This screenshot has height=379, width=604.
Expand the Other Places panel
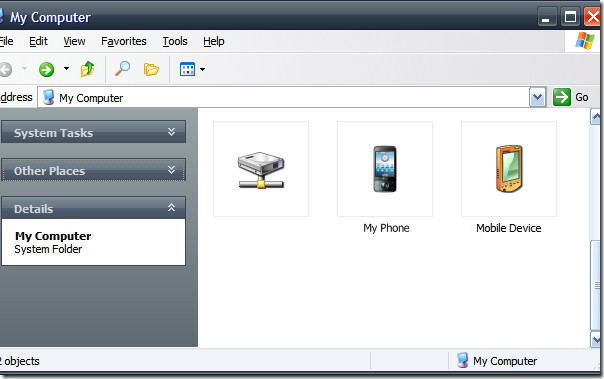pos(93,170)
